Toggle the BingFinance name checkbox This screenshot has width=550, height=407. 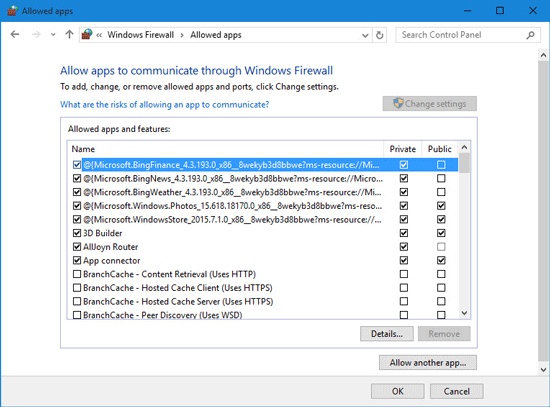(77, 165)
